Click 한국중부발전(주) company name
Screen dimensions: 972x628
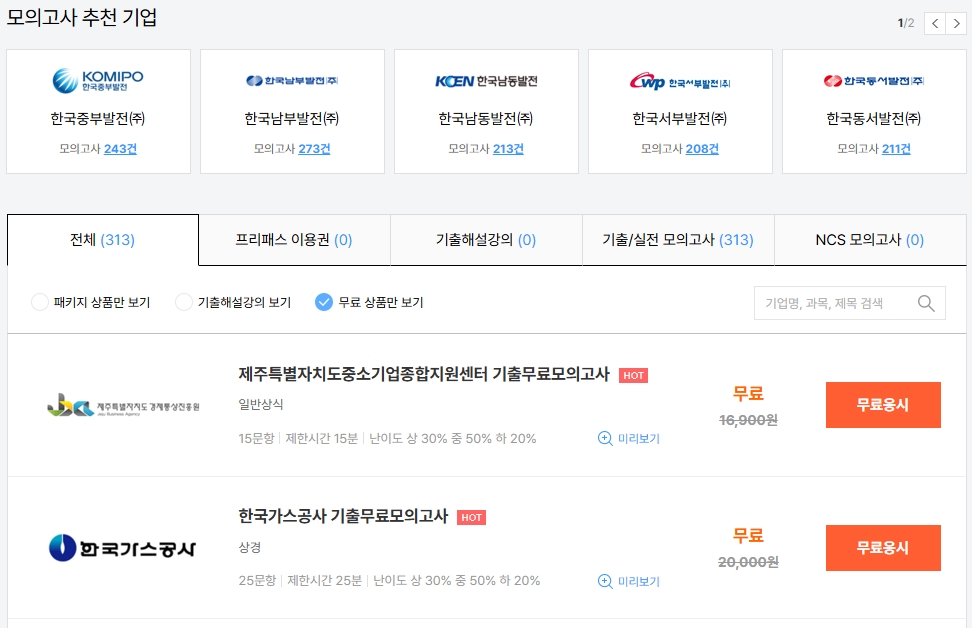98,118
